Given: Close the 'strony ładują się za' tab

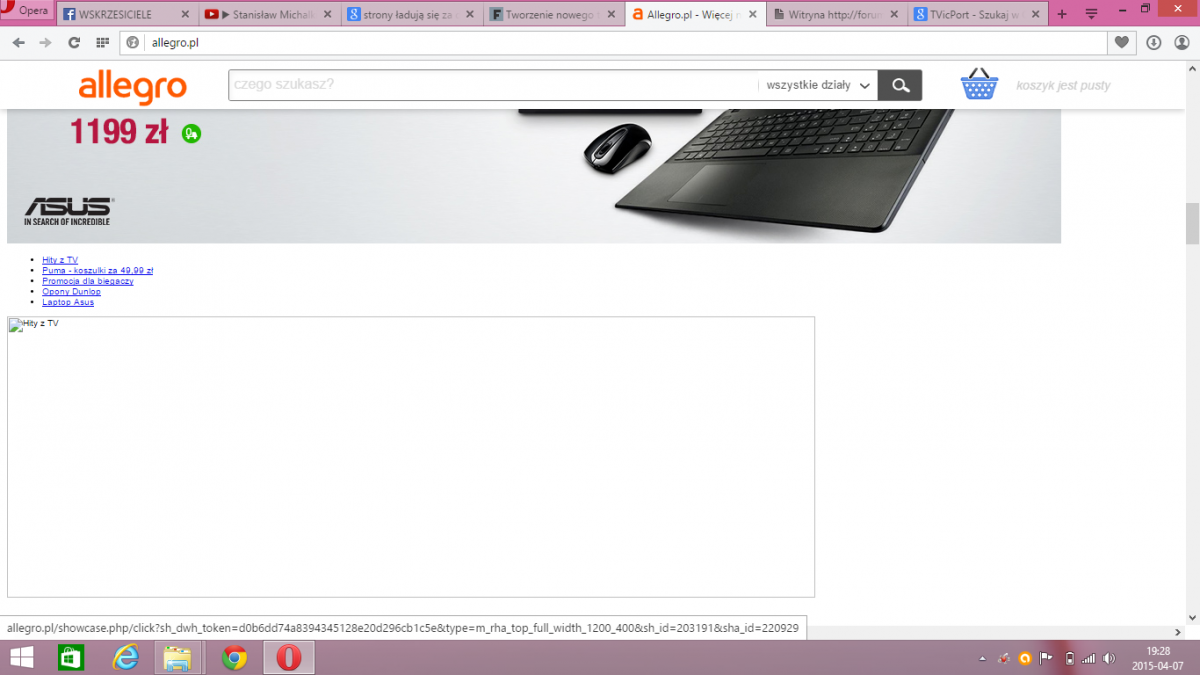Looking at the screenshot, I should (469, 15).
